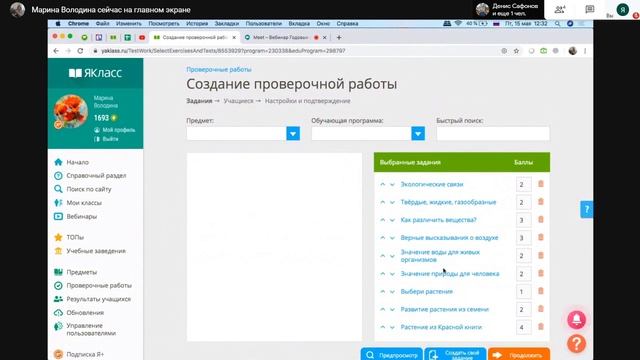Move Твёрдые, жидкие, газообразные task up

point(382,202)
